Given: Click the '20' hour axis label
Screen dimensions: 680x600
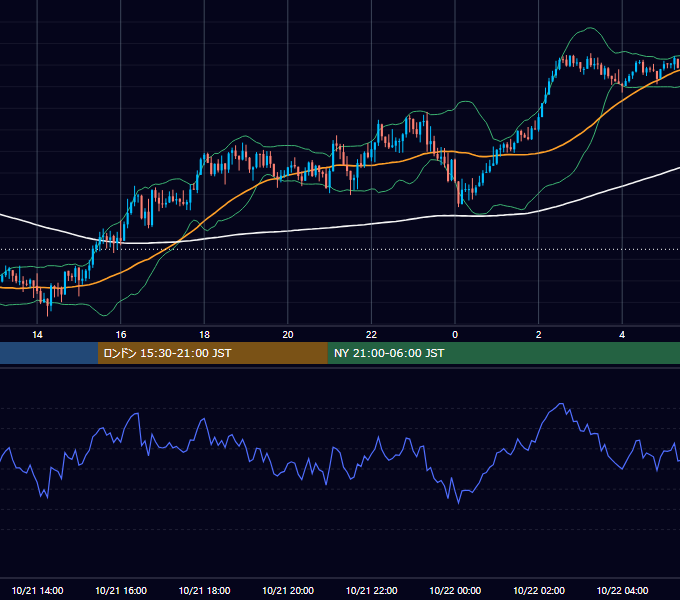Looking at the screenshot, I should coord(288,335).
